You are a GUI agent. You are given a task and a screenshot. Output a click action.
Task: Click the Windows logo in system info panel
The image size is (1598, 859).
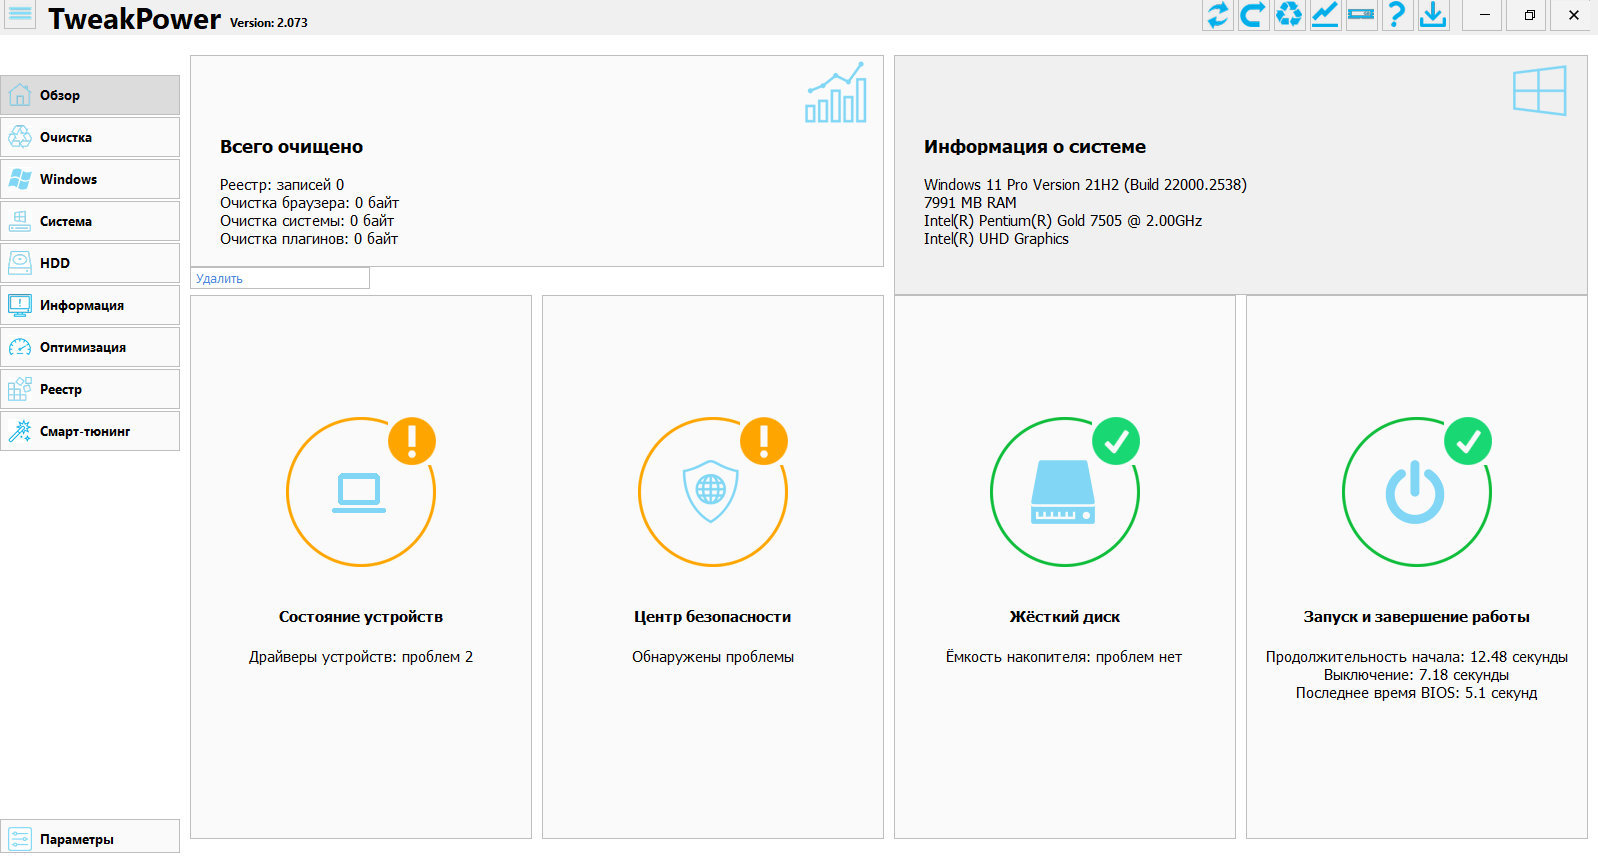coord(1540,91)
